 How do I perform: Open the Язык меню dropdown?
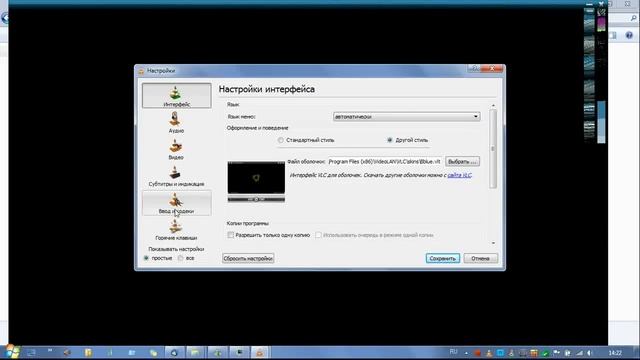click(407, 117)
